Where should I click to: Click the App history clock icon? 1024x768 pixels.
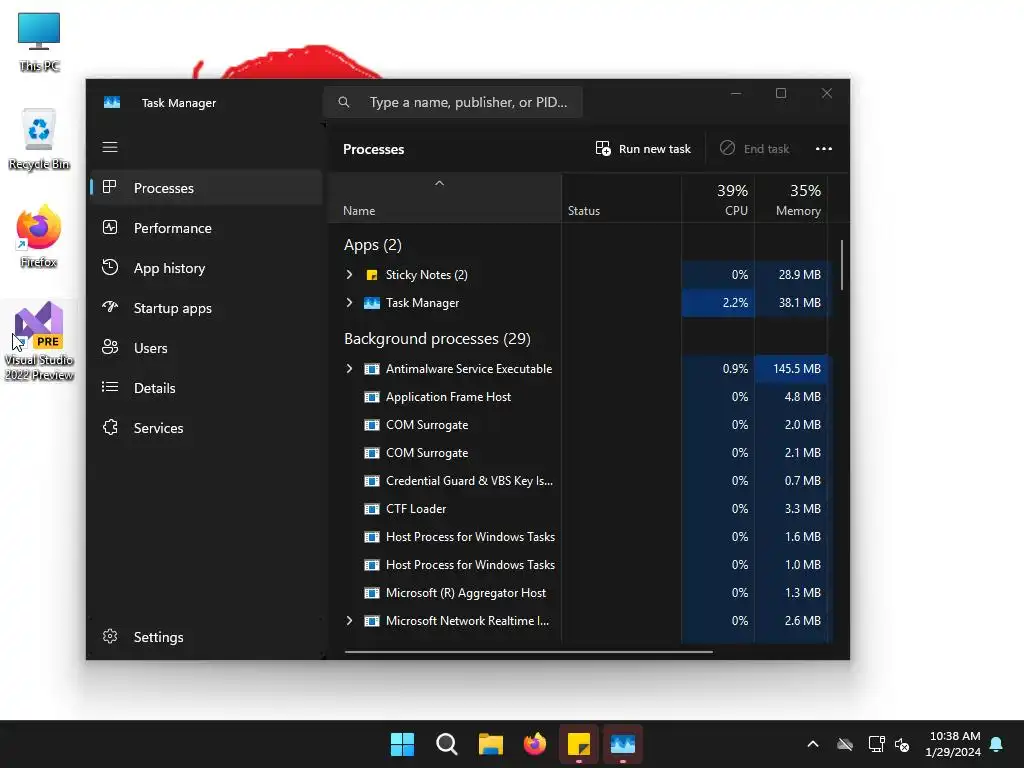click(x=110, y=267)
